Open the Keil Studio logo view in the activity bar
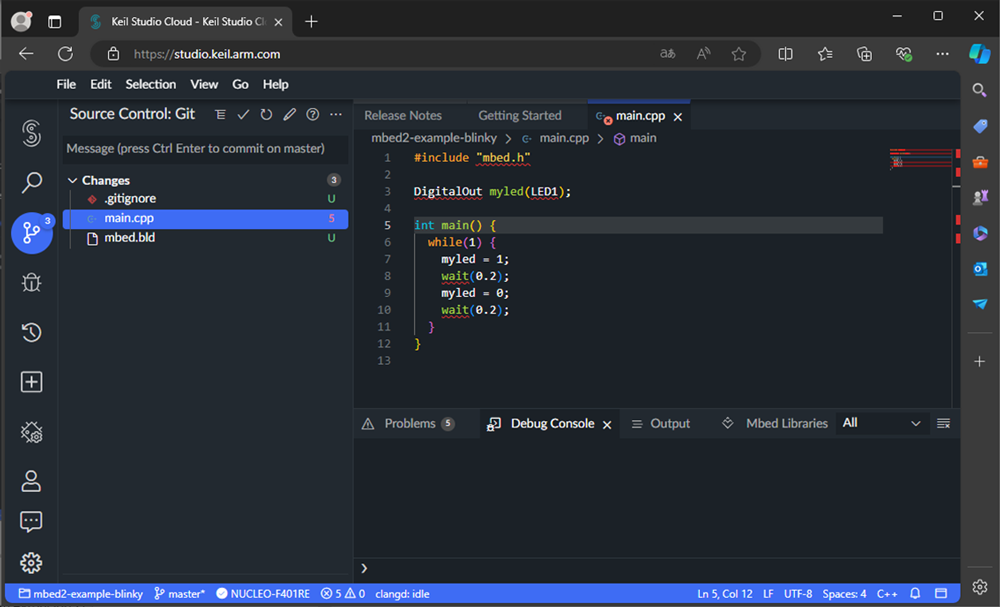Screen dimensions: 1000x607 31,133
